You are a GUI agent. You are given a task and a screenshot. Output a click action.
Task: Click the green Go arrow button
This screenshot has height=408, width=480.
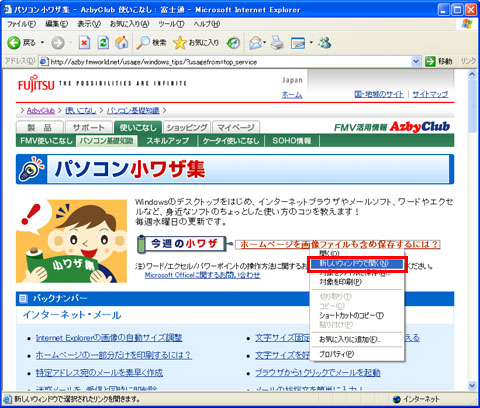430,61
